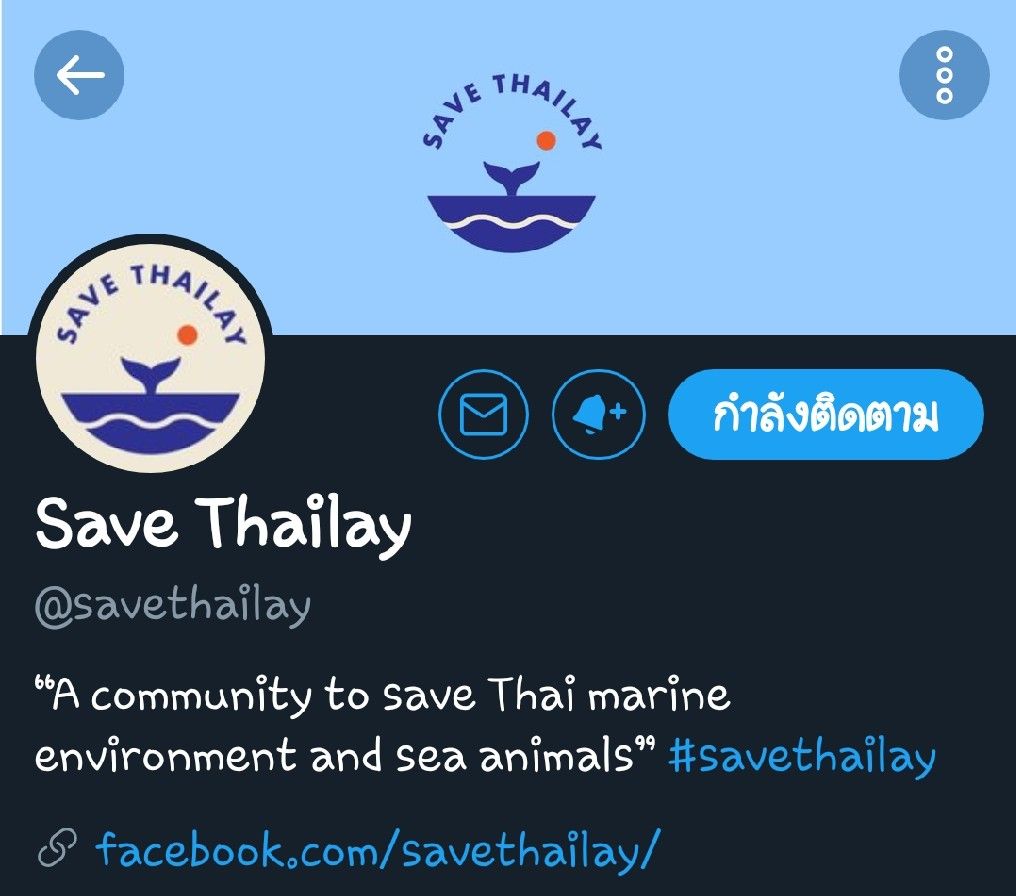Expand account options via vertical dots button
1016x896 pixels.
coord(945,75)
